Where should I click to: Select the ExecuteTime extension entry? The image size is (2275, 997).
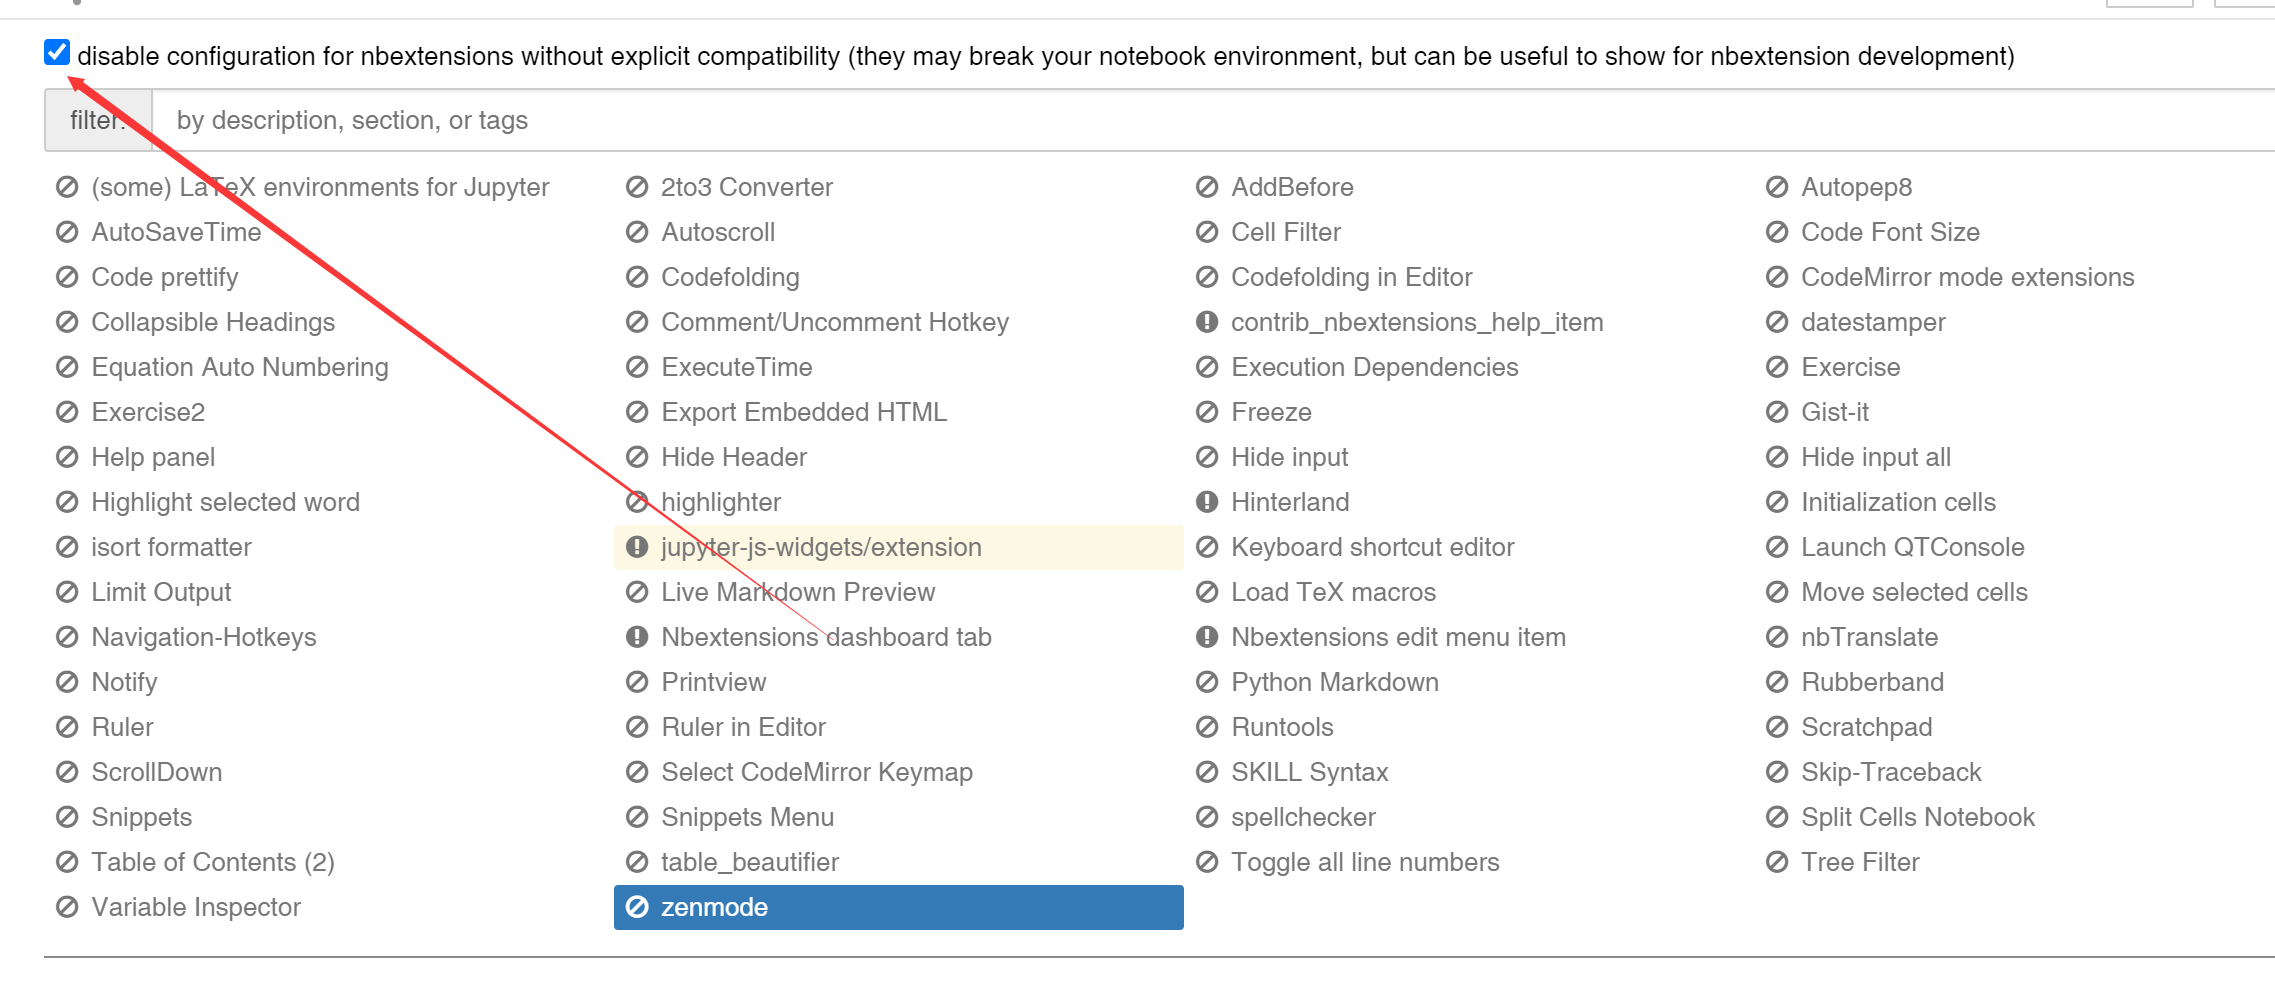click(736, 367)
